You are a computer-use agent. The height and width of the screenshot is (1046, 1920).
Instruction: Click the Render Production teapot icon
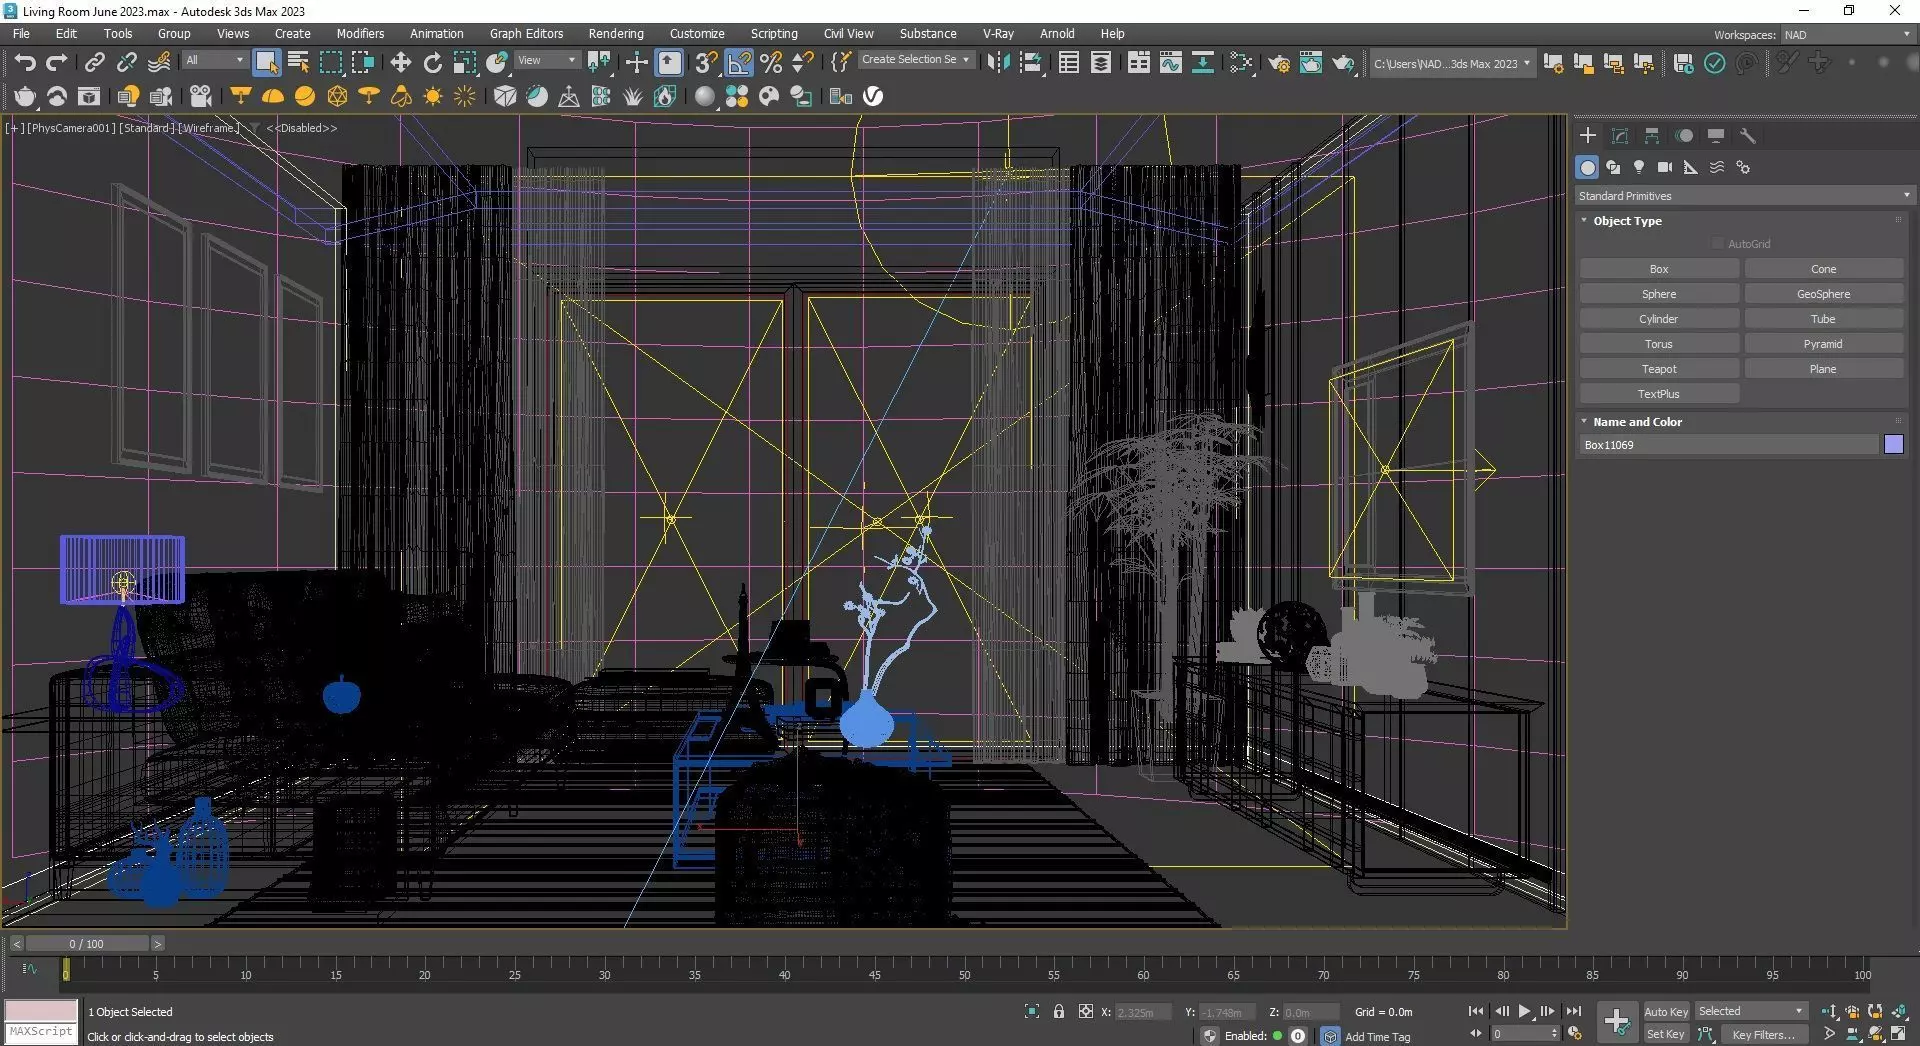click(x=1343, y=63)
